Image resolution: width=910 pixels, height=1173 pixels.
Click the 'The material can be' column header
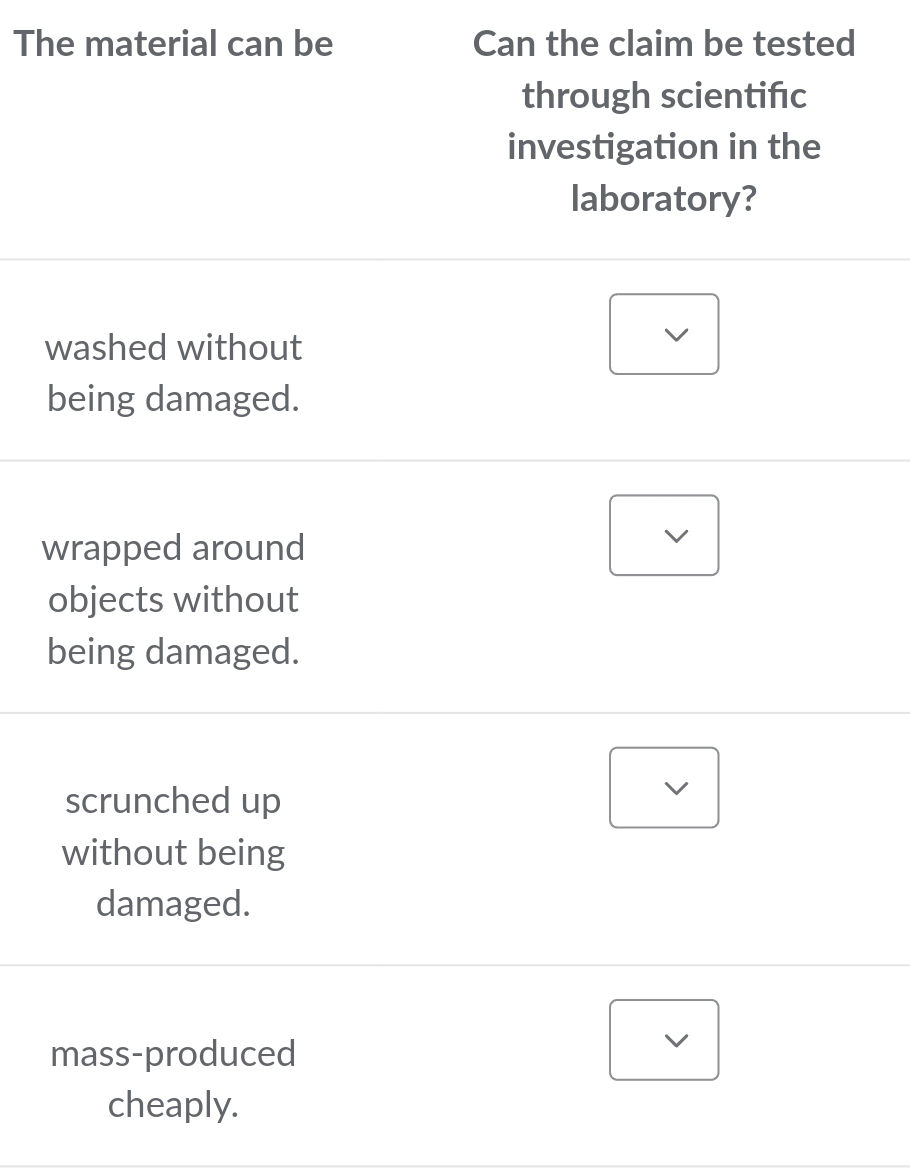(172, 43)
